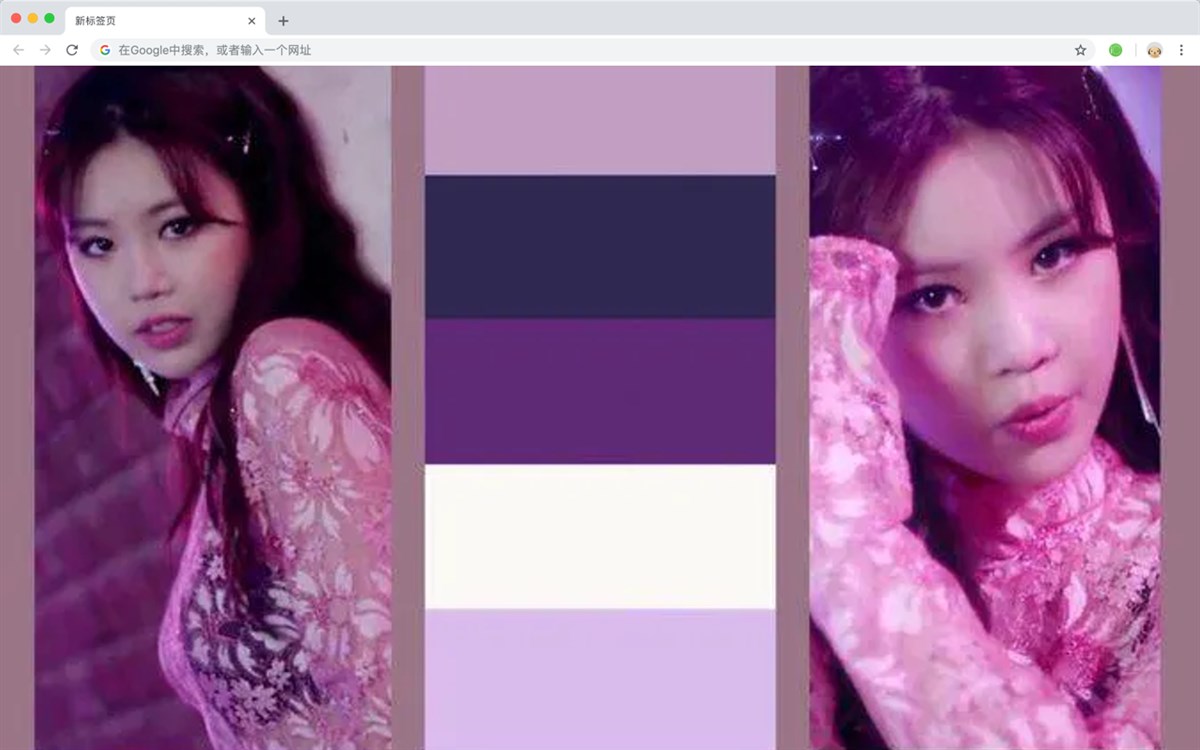This screenshot has height=750, width=1200.
Task: Bookmark this page with the star icon
Action: 1080,50
